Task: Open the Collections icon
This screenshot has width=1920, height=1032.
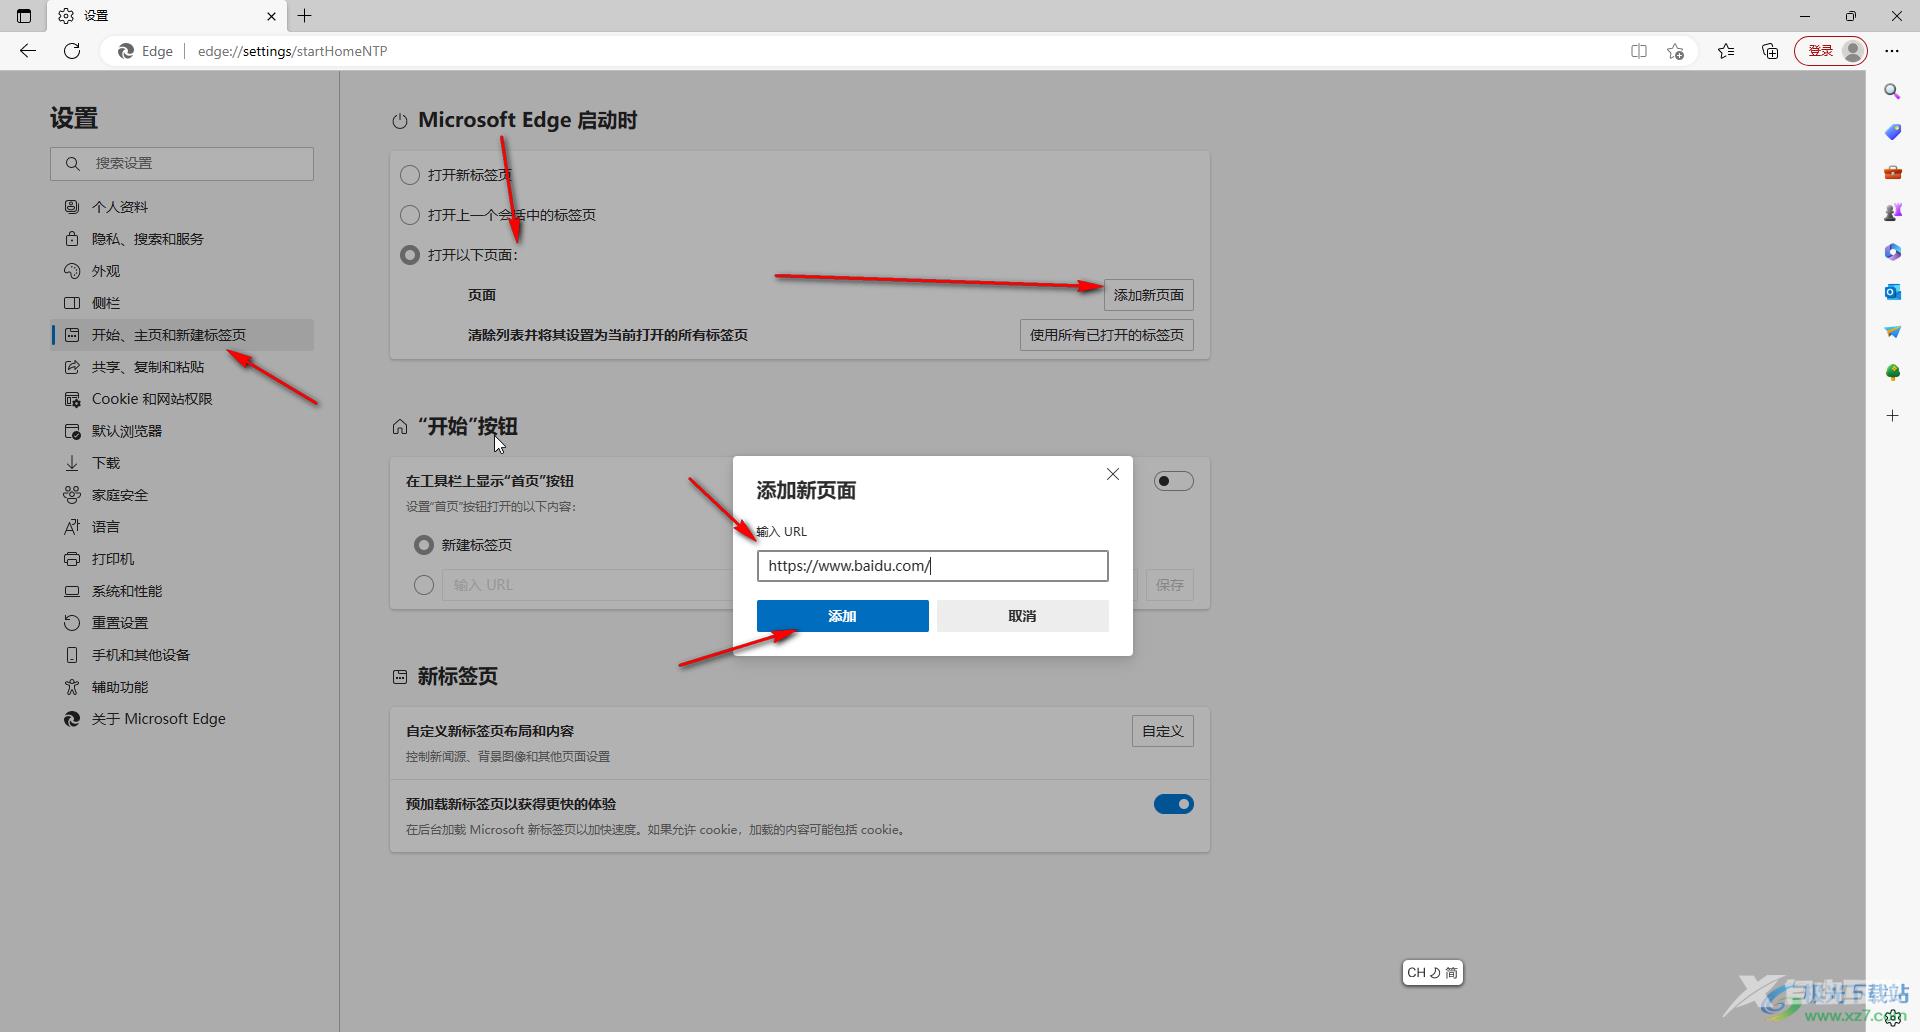Action: pos(1770,51)
